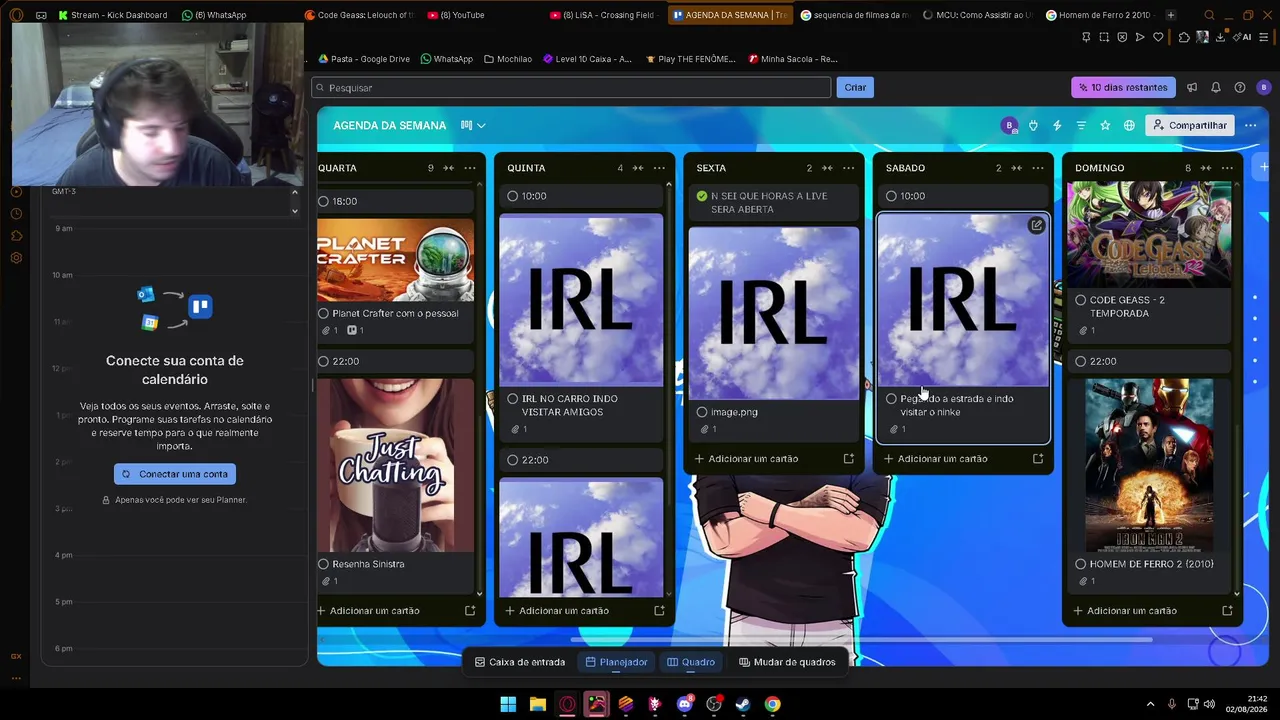Open the Trello notifications bell
Screen dimensions: 1280x720
pyautogui.click(x=1216, y=88)
